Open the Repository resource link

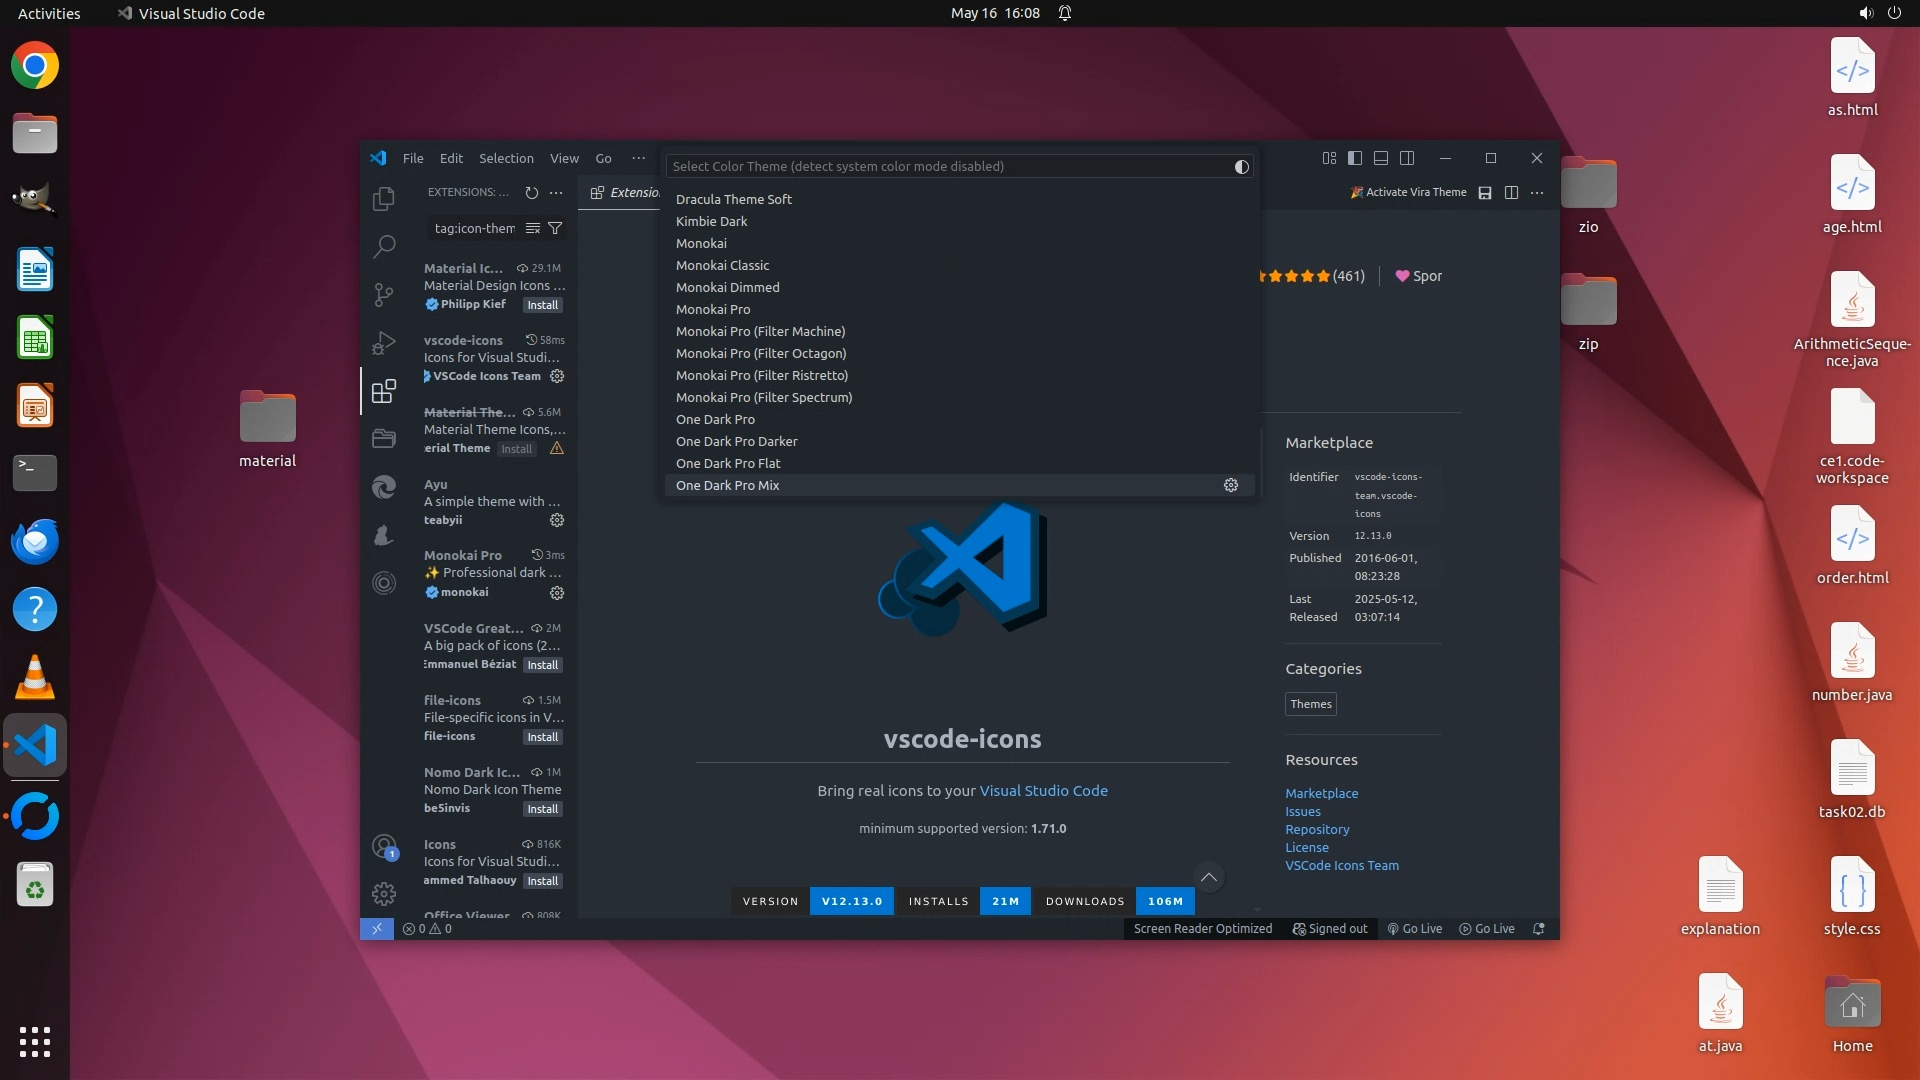pos(1317,830)
